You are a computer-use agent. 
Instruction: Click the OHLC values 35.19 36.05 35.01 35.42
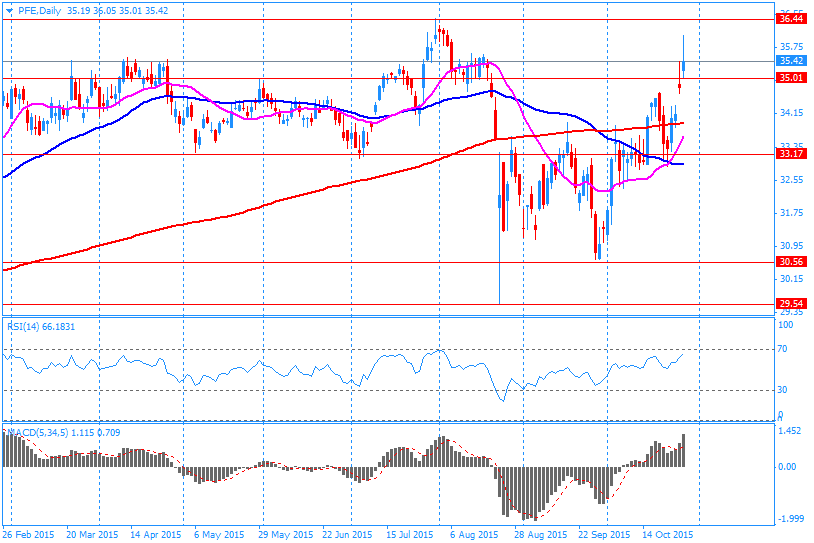(x=117, y=10)
